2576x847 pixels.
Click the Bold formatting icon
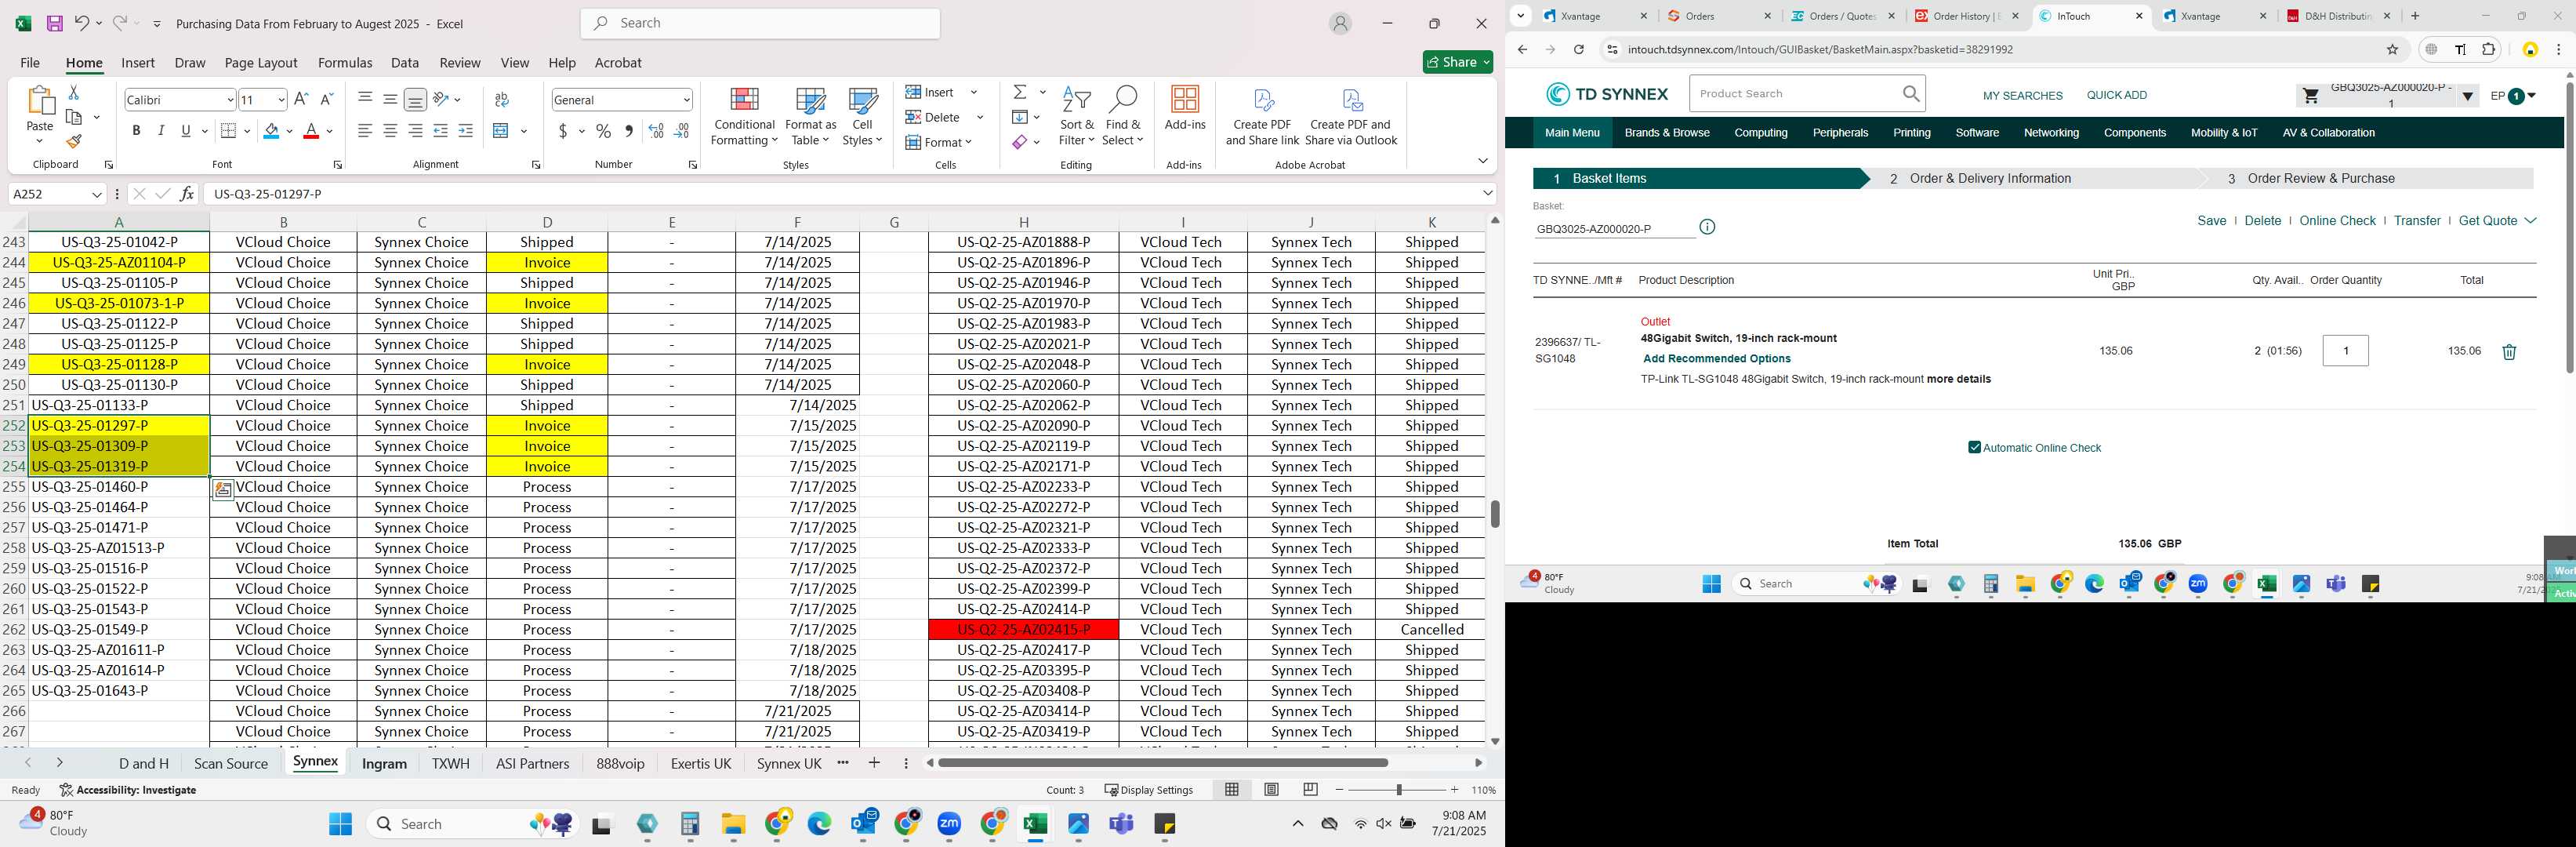(136, 131)
